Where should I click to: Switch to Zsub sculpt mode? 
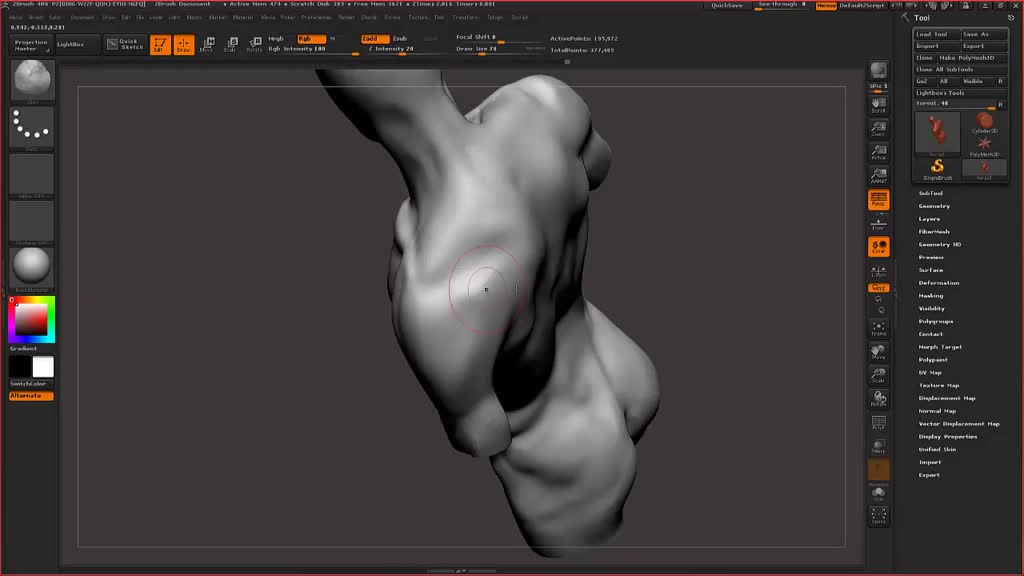400,39
